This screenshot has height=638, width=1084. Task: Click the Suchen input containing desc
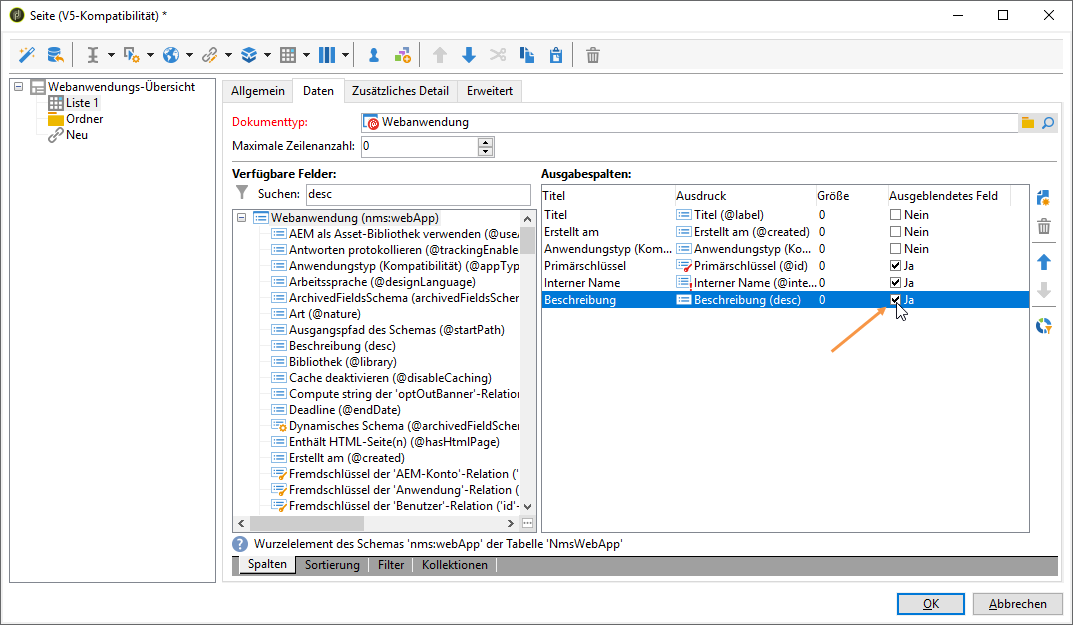pos(418,194)
